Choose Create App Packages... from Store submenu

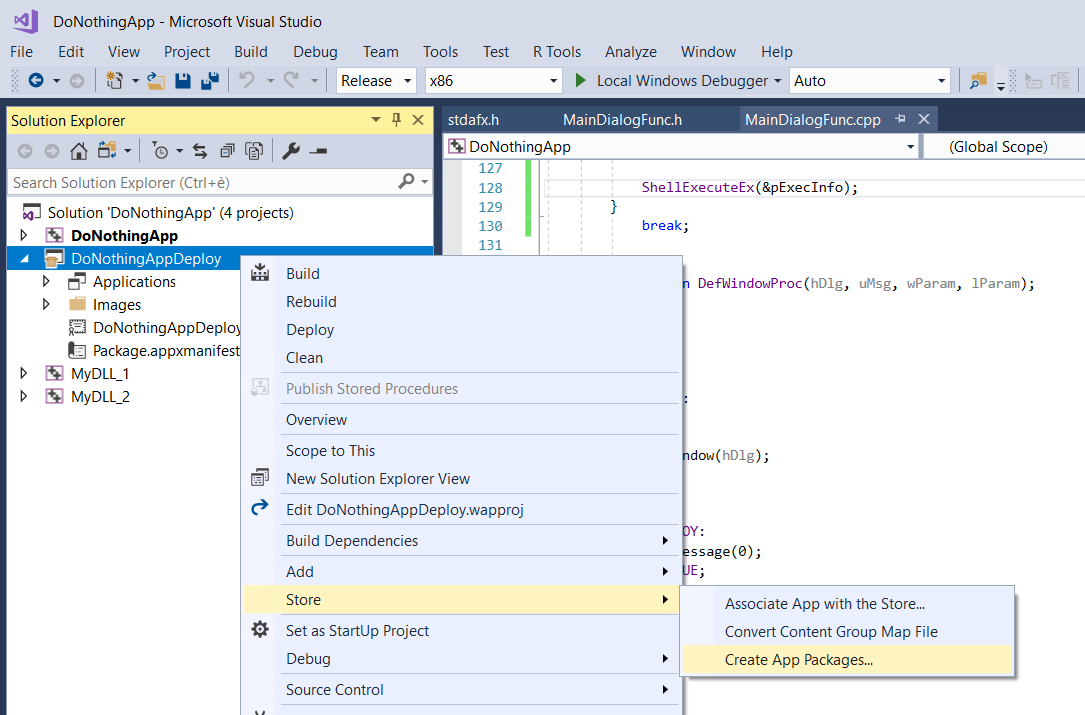(x=847, y=660)
